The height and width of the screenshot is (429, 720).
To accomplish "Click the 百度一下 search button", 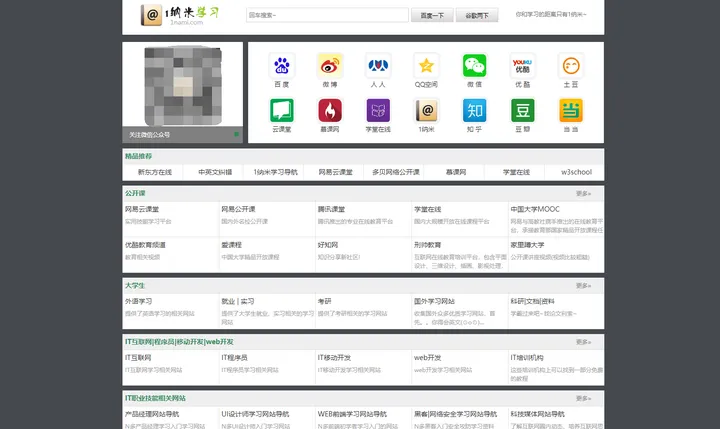I will 432,15.
